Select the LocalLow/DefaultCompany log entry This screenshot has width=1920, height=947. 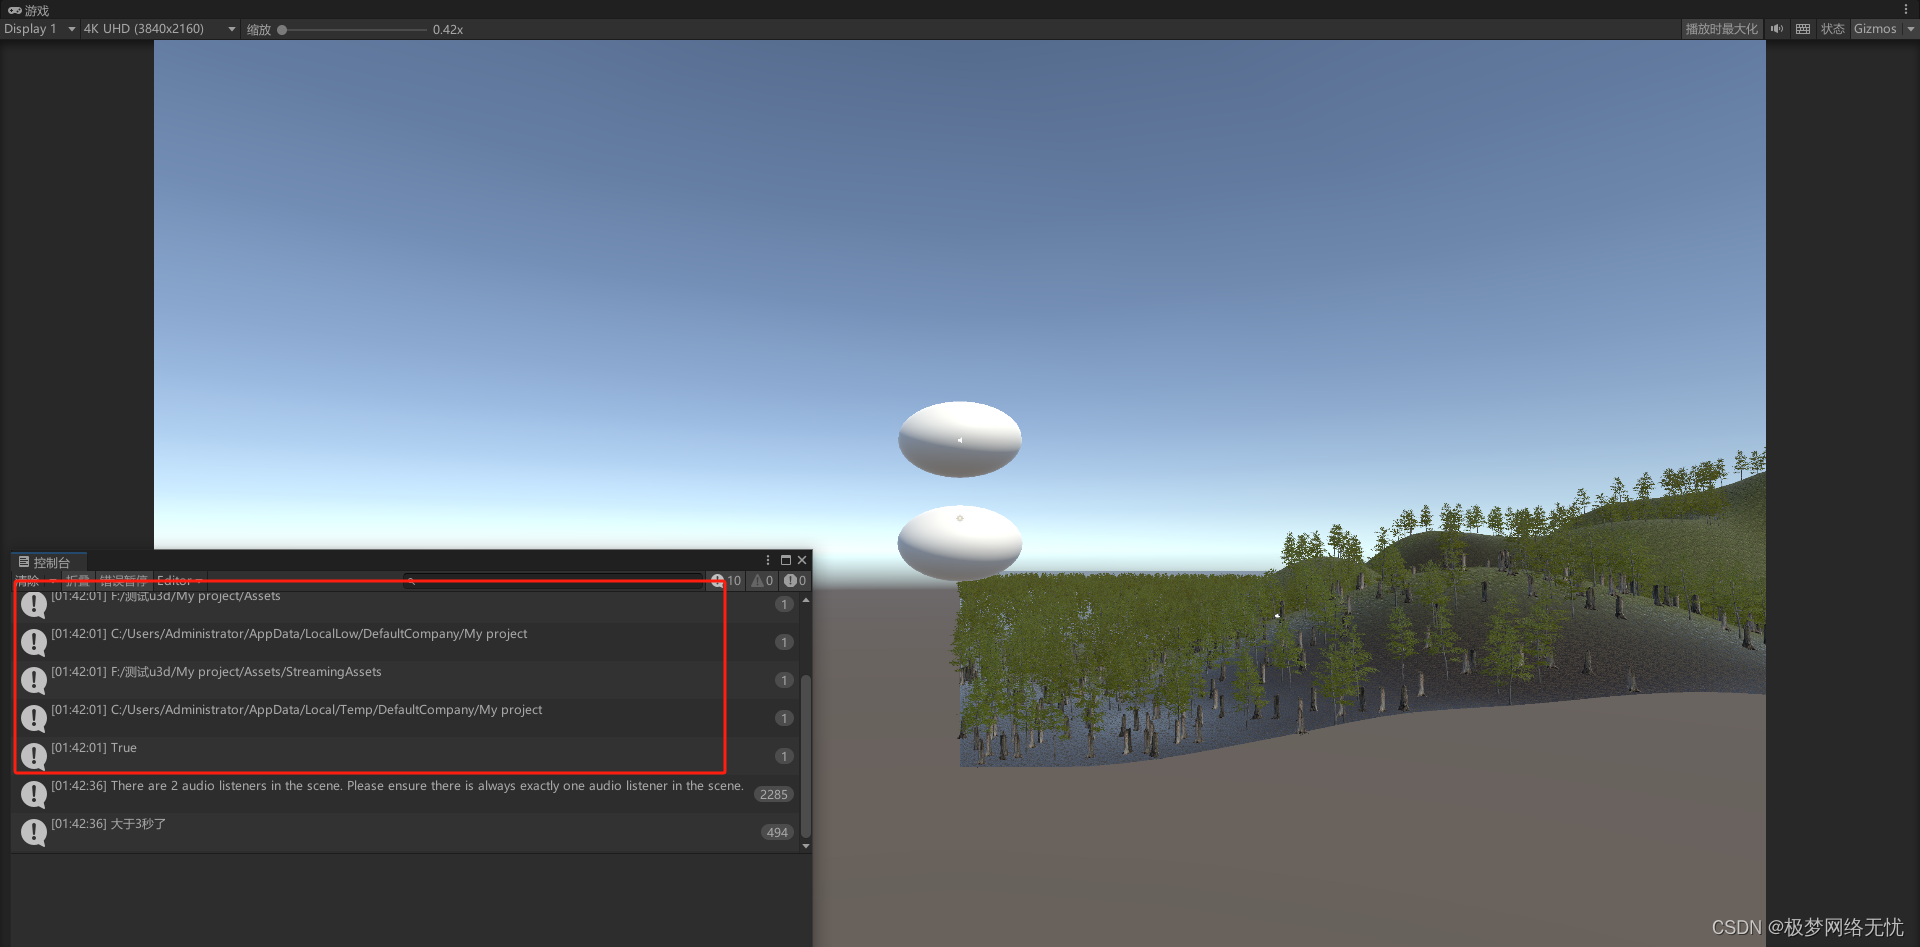coord(405,642)
